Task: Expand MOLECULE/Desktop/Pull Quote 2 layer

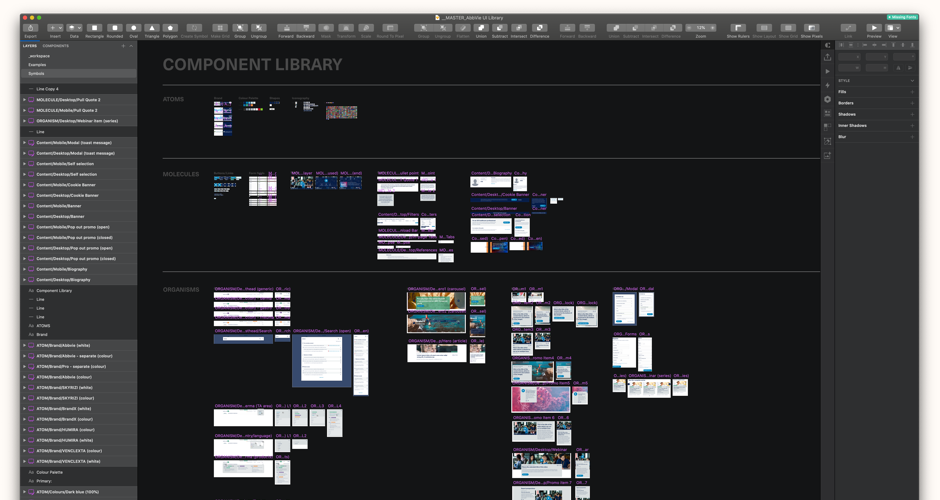Action: click(x=24, y=100)
